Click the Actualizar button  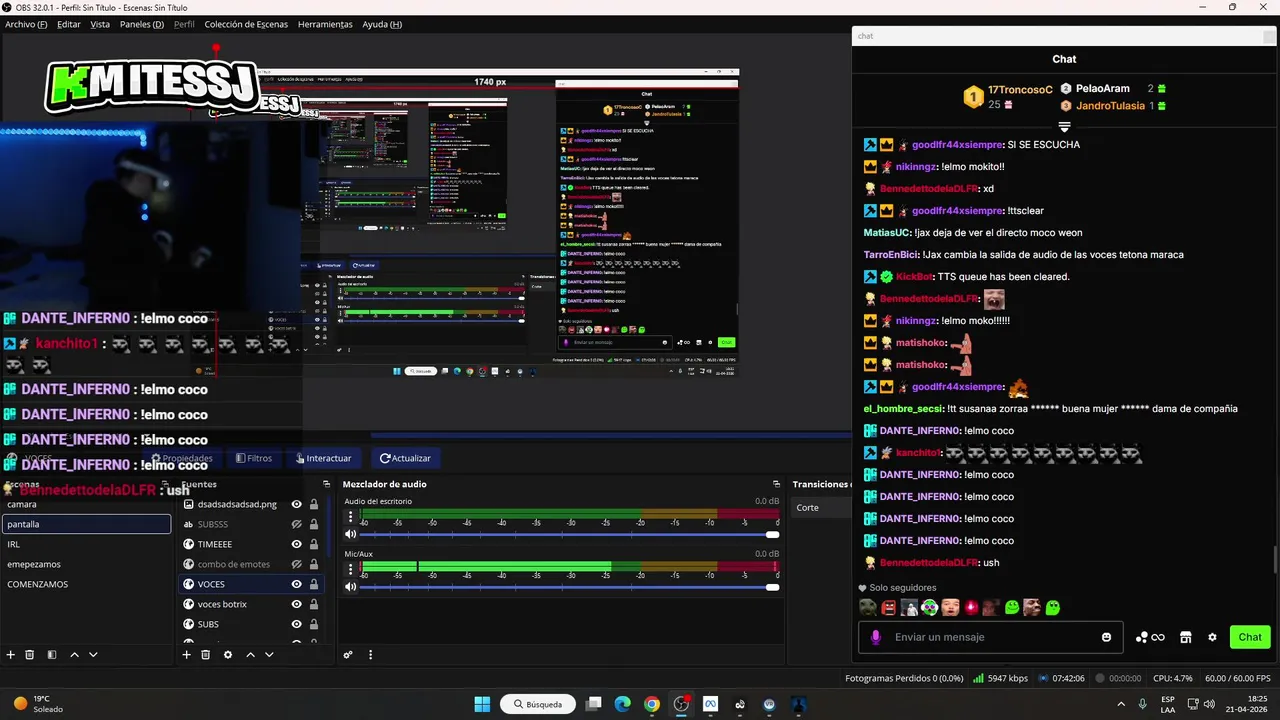[x=405, y=458]
